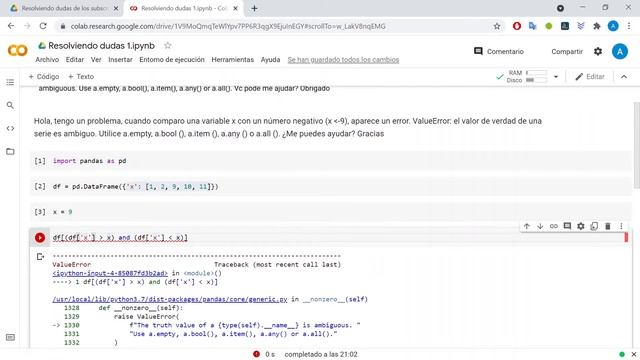Click the browser address bar URL
640x360 pixels.
pos(228,26)
